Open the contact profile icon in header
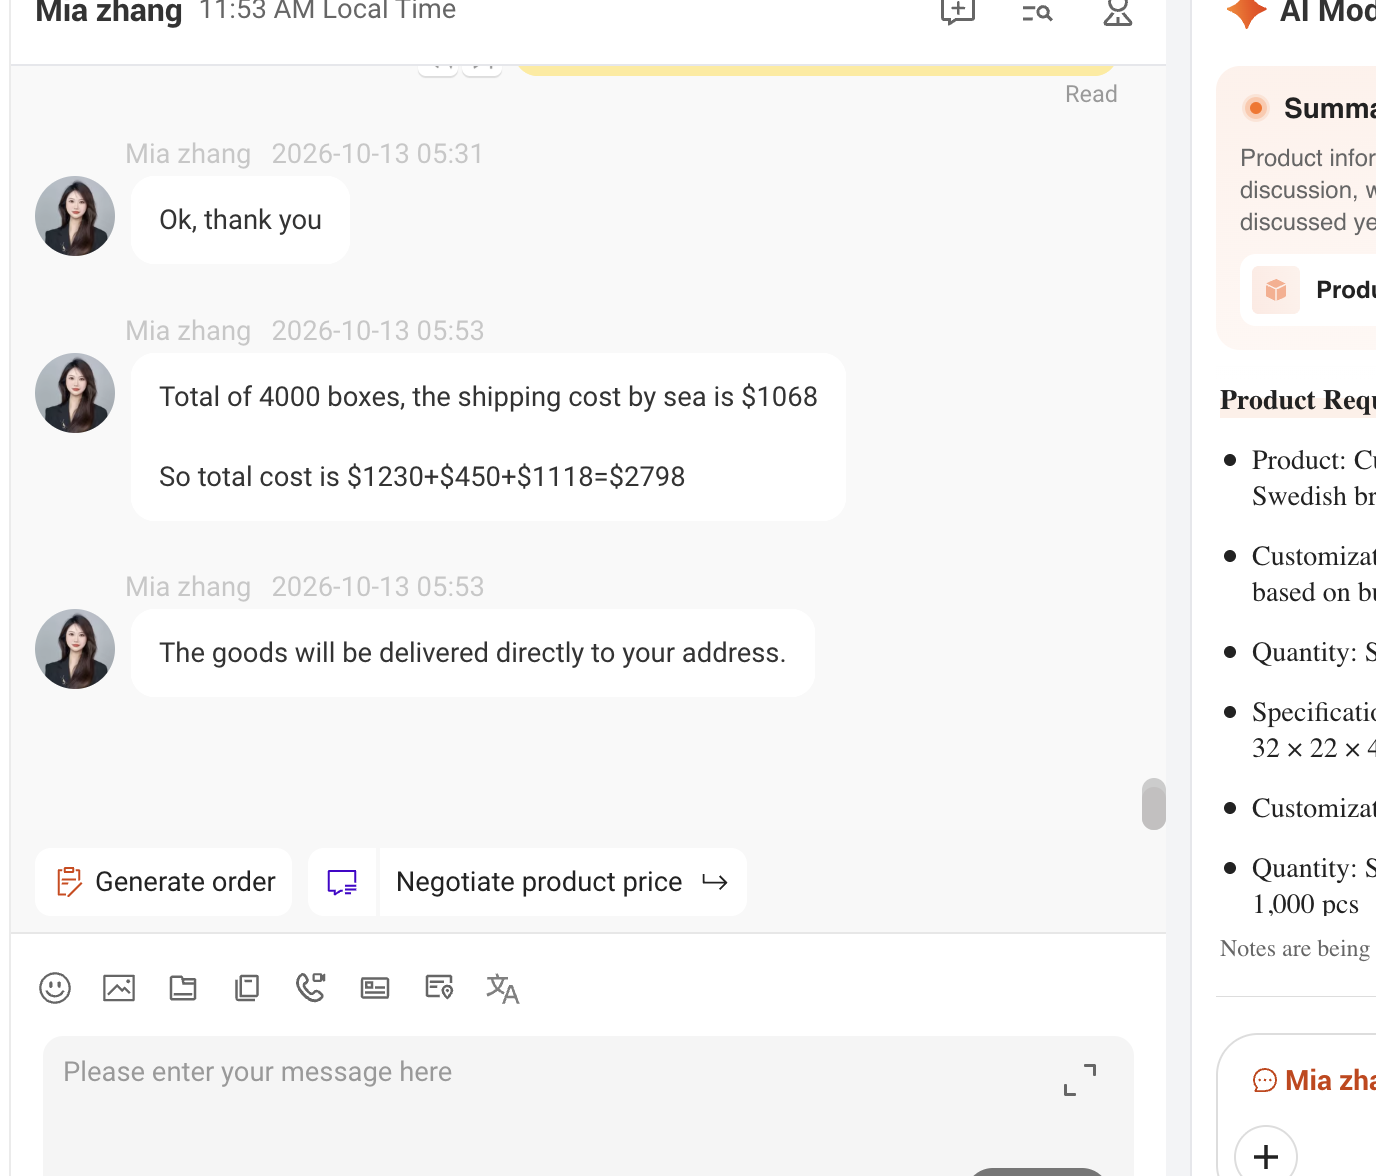 pyautogui.click(x=1118, y=12)
